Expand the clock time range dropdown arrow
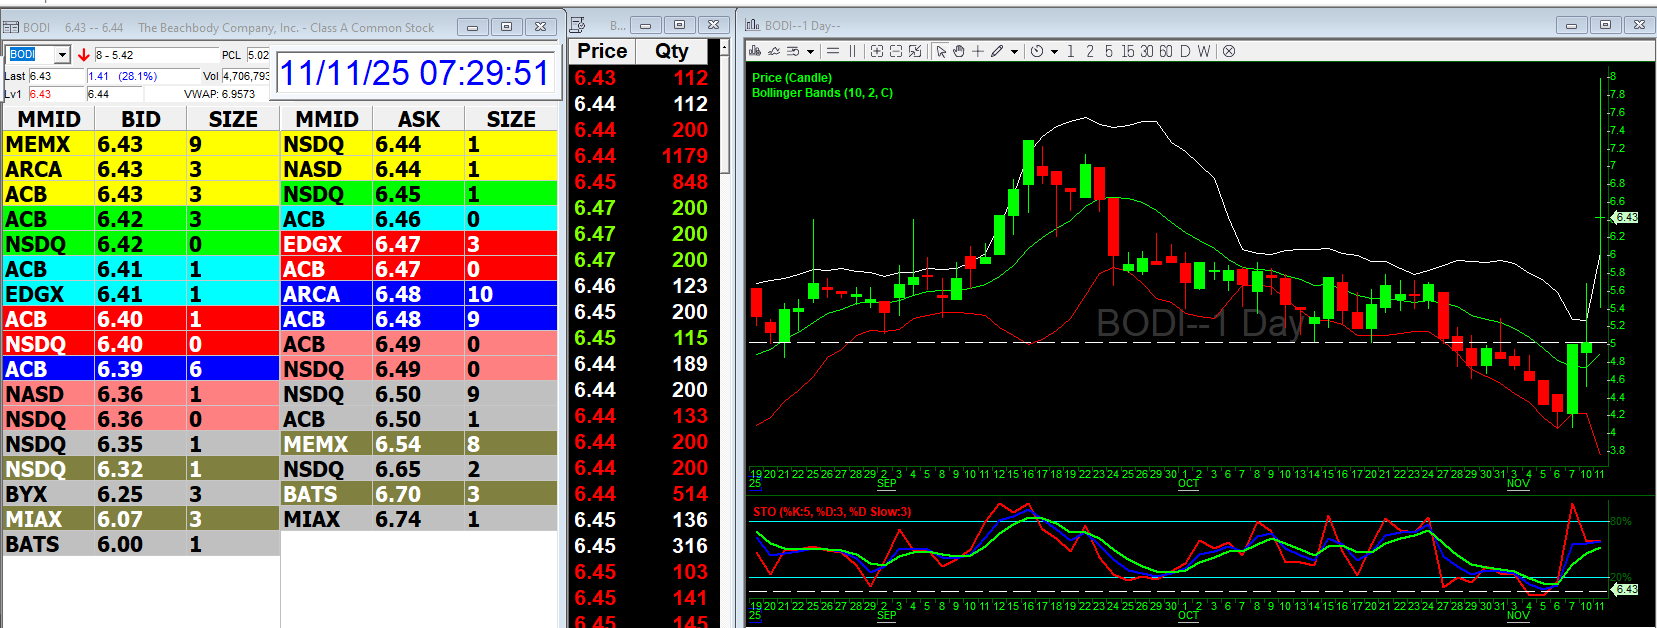The image size is (1657, 628). click(x=1054, y=52)
